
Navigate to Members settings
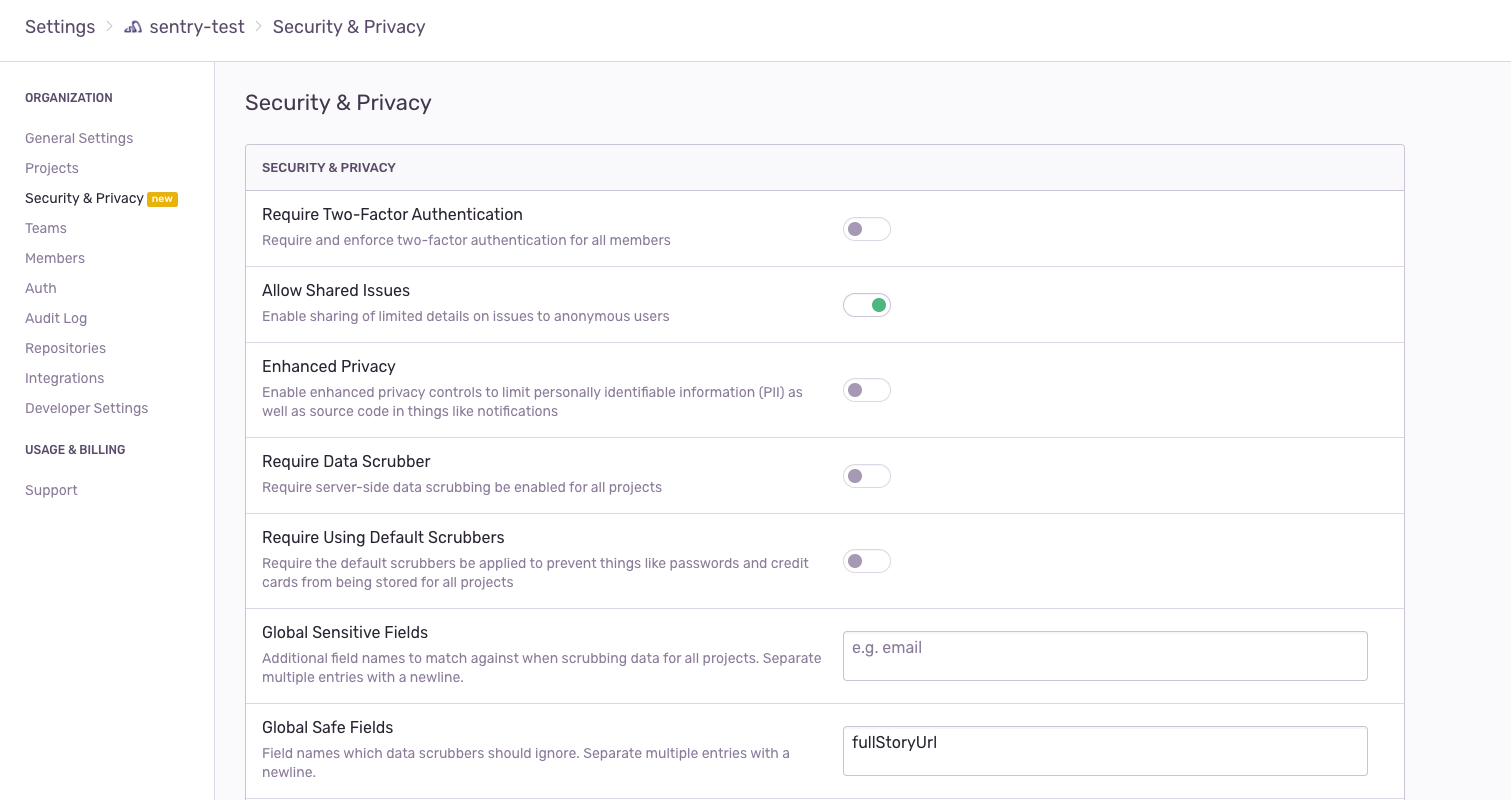click(x=55, y=258)
